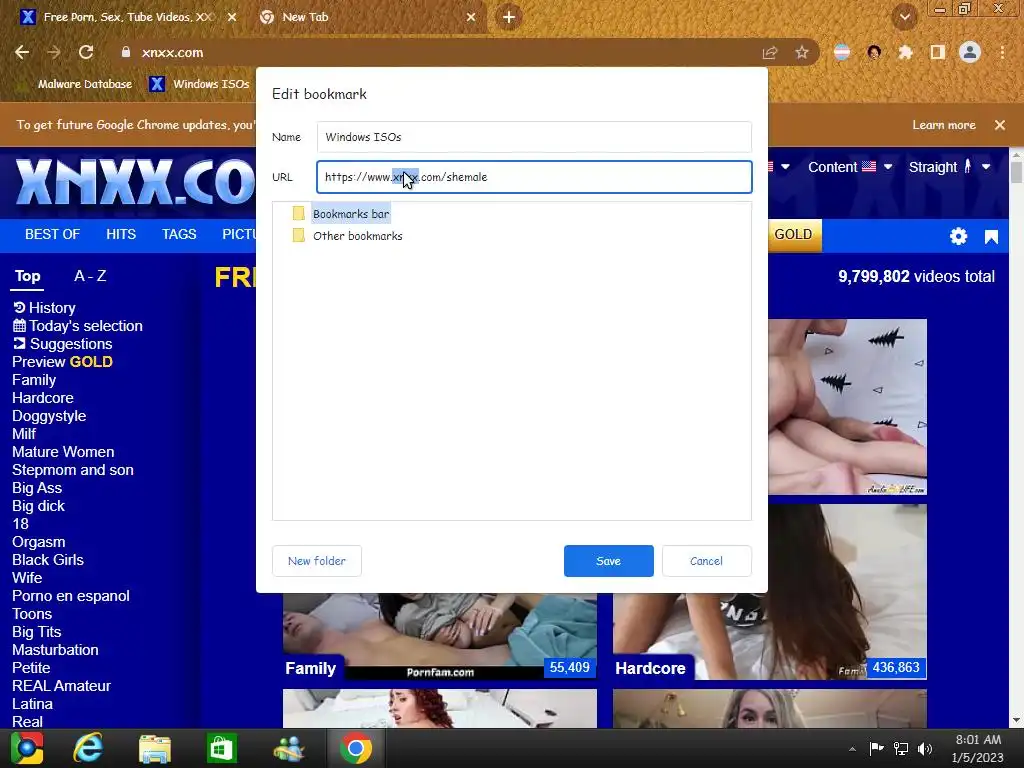Open the Chrome profile avatar
The image size is (1024, 768).
[x=970, y=52]
